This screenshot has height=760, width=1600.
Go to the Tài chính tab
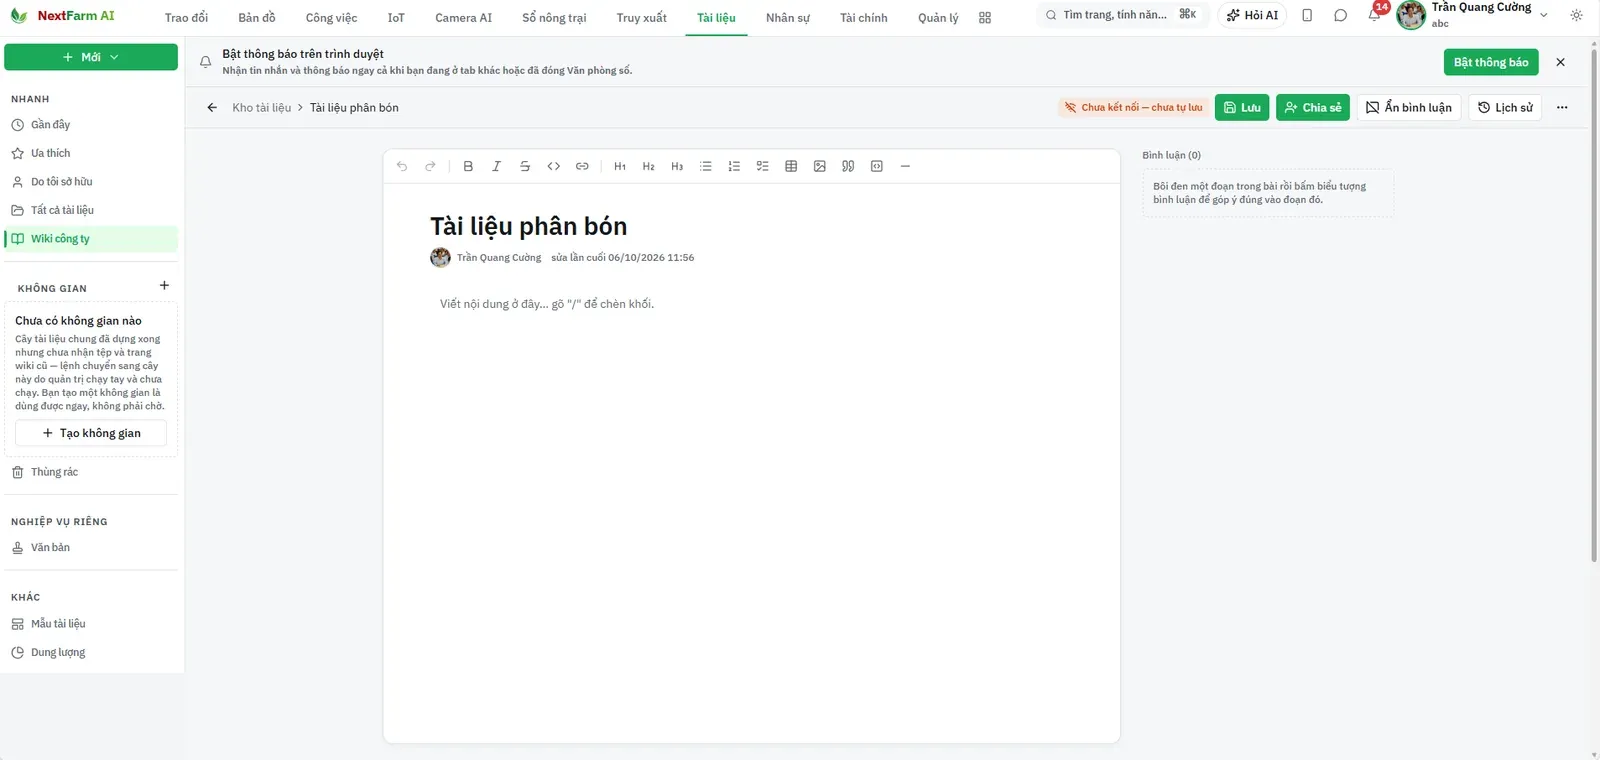click(x=864, y=18)
